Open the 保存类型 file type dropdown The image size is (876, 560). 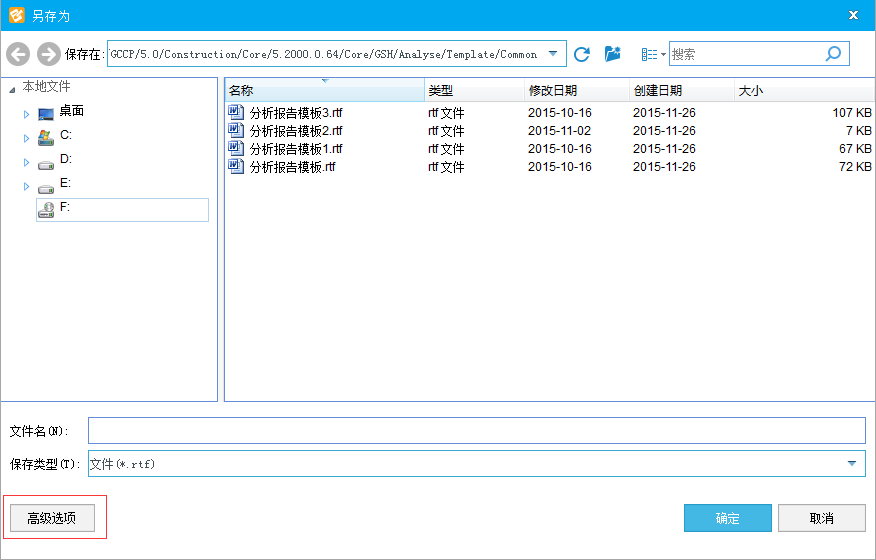point(852,463)
